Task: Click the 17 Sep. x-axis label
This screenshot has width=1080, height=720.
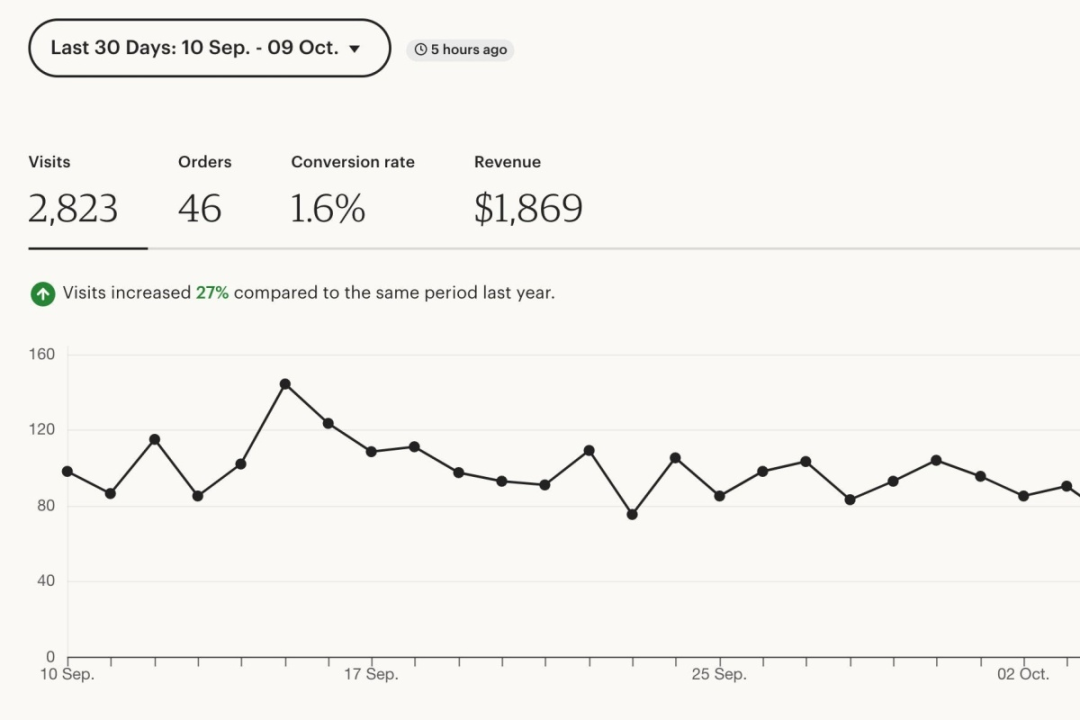Action: tap(371, 674)
